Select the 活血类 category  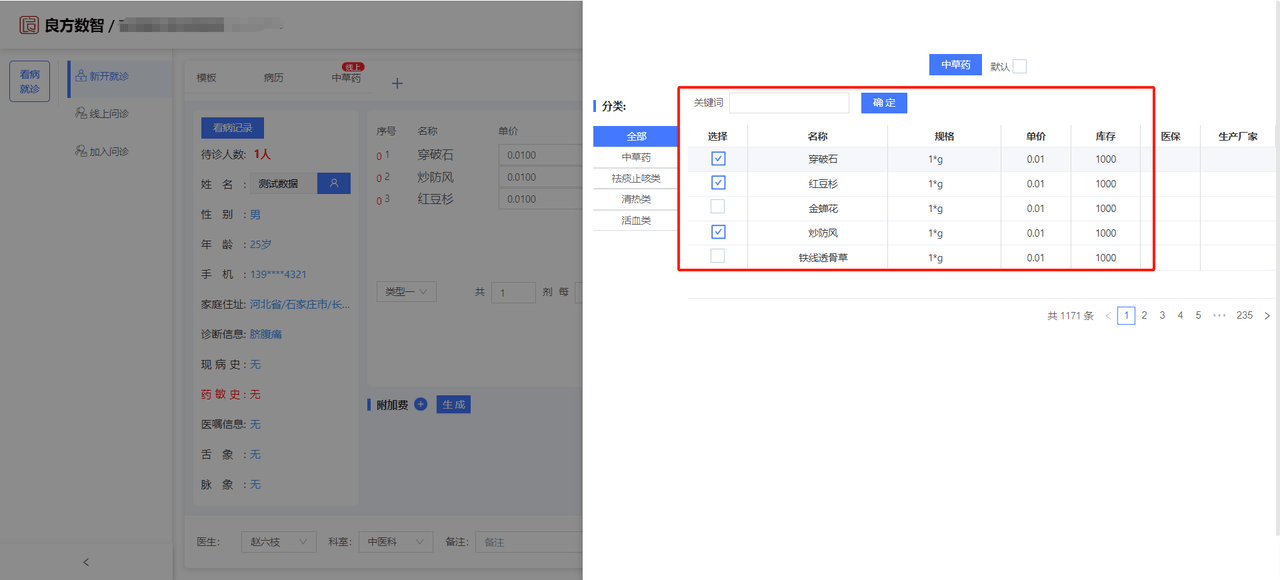(x=636, y=220)
